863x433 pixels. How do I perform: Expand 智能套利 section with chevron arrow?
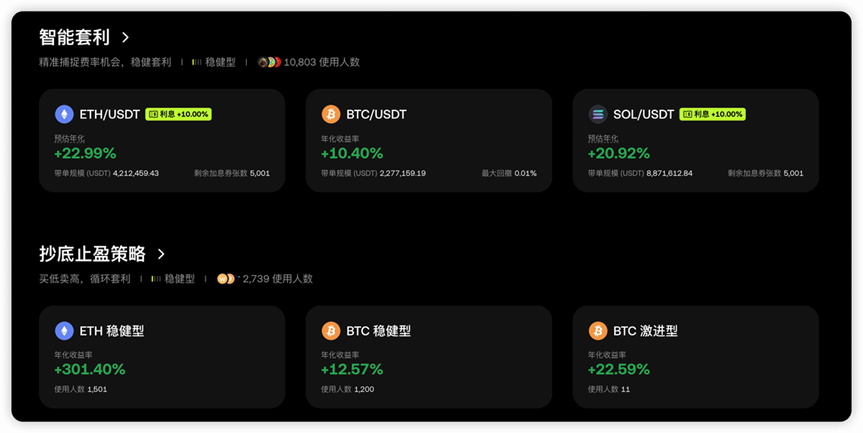tap(126, 37)
